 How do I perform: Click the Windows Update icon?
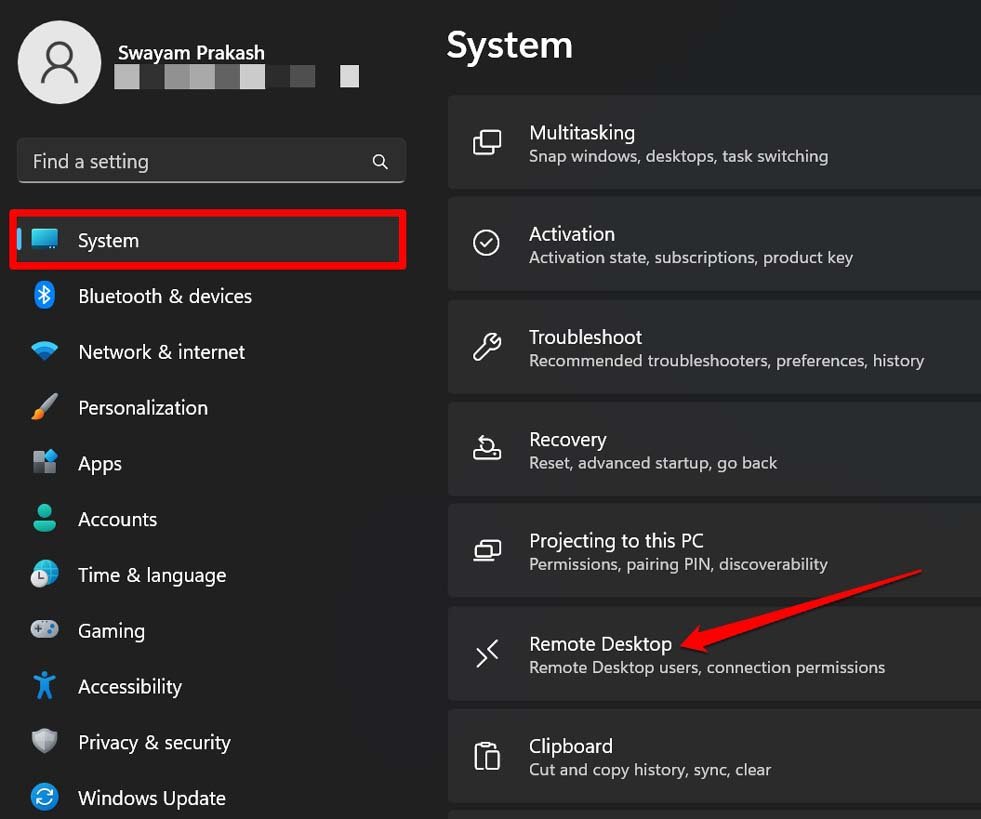[44, 798]
